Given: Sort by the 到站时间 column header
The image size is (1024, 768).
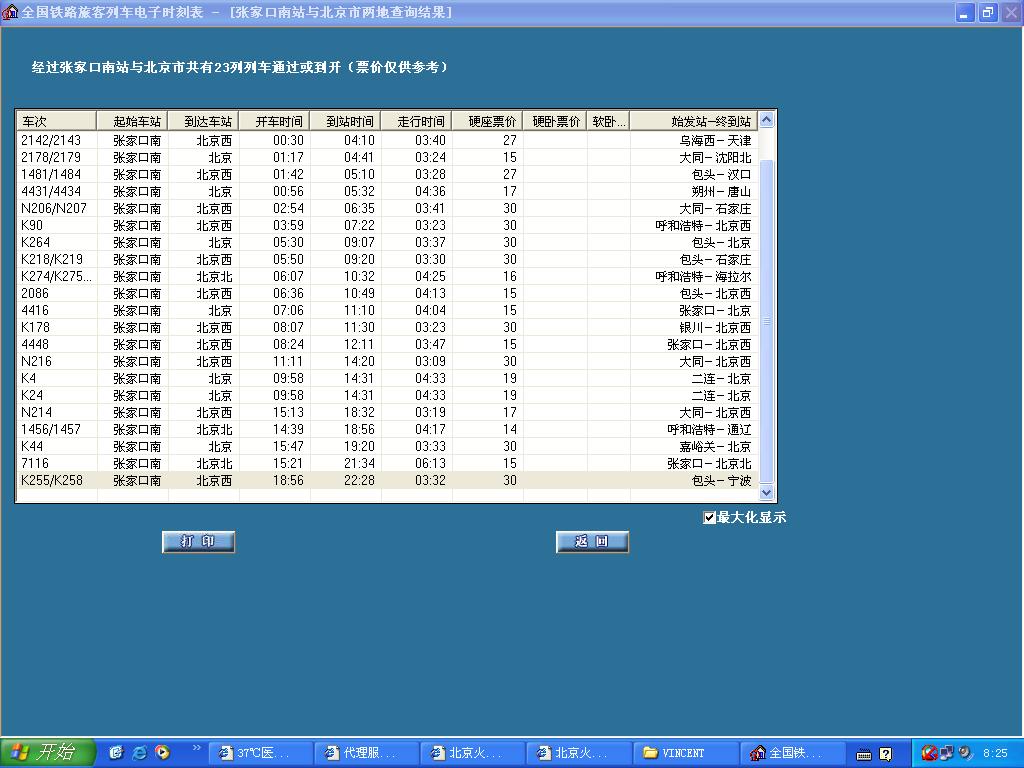Looking at the screenshot, I should click(x=345, y=121).
